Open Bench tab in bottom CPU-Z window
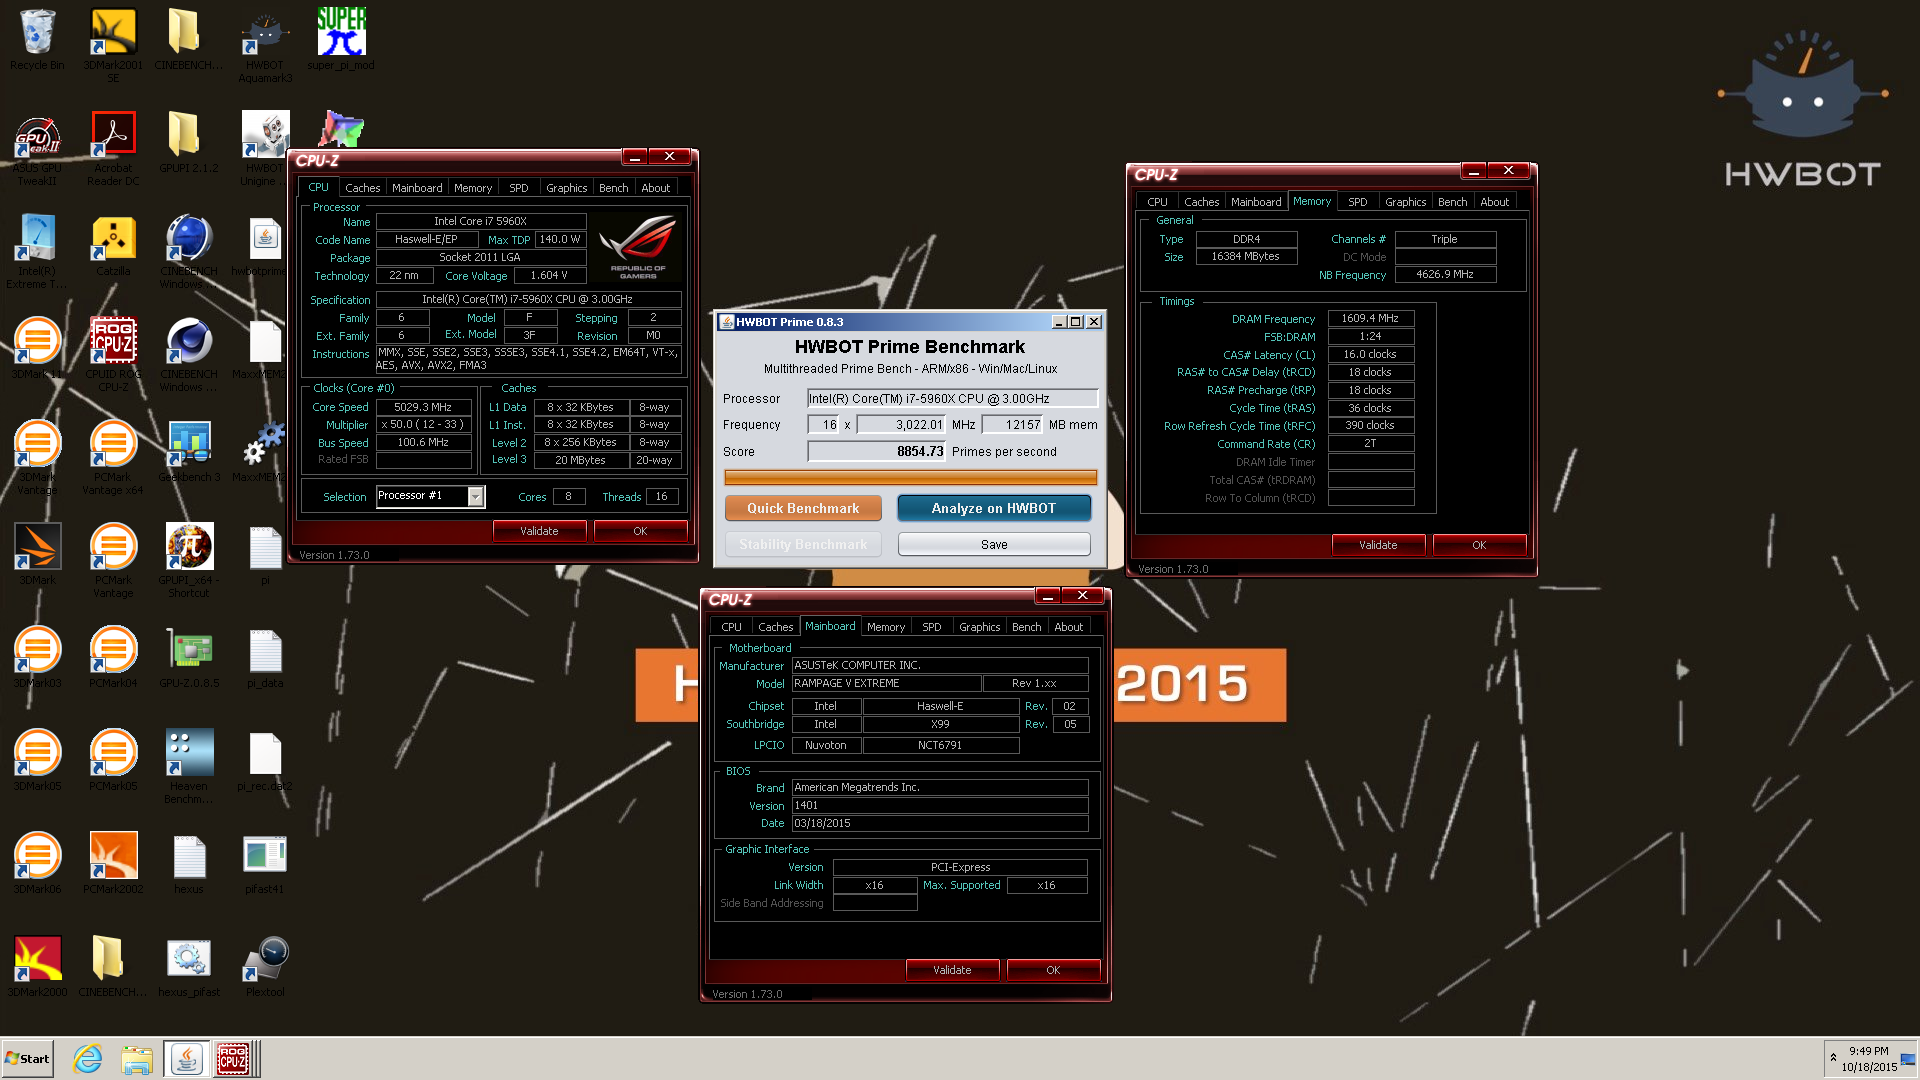1920x1080 pixels. (x=1026, y=627)
